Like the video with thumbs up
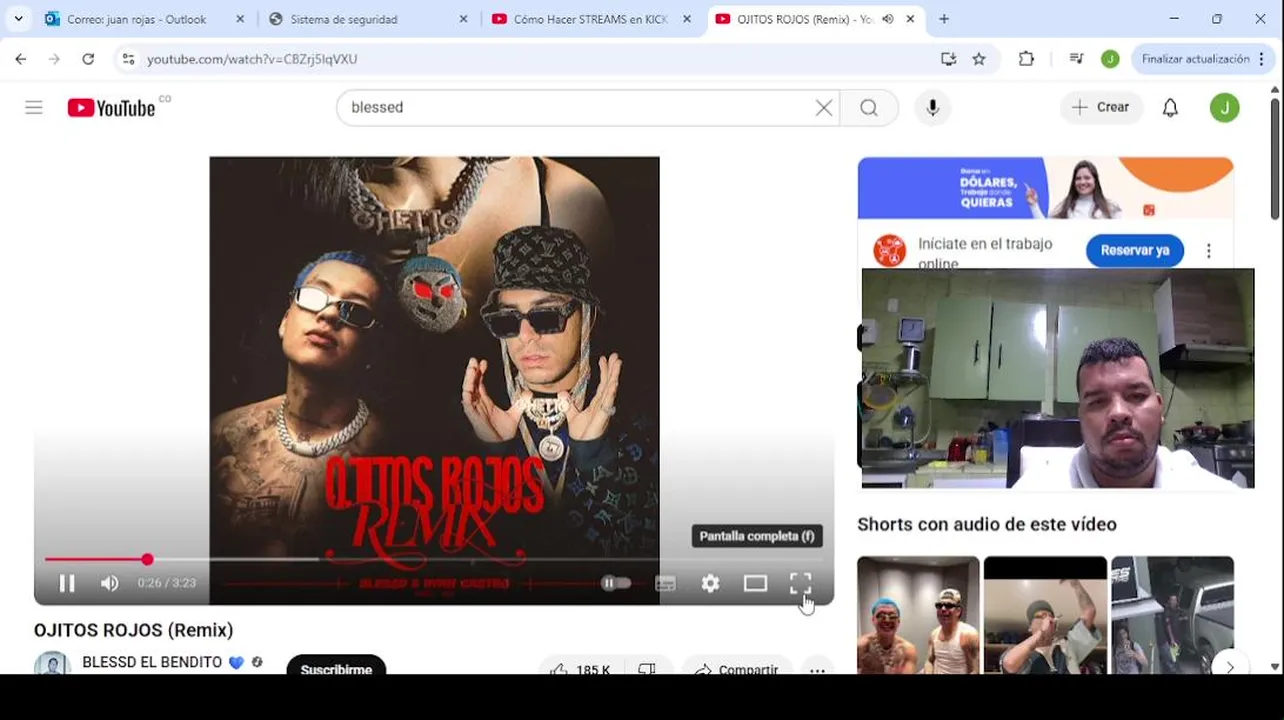1284x720 pixels. [x=580, y=668]
